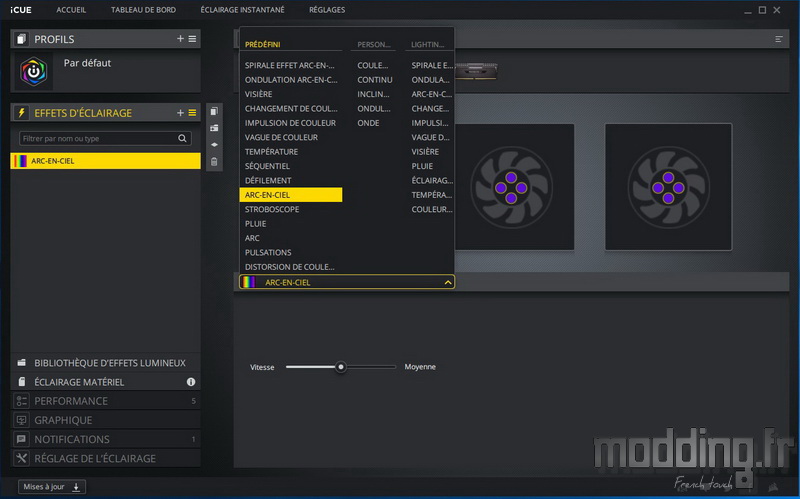
Task: Add a new lighting effect with plus icon
Action: [x=180, y=113]
